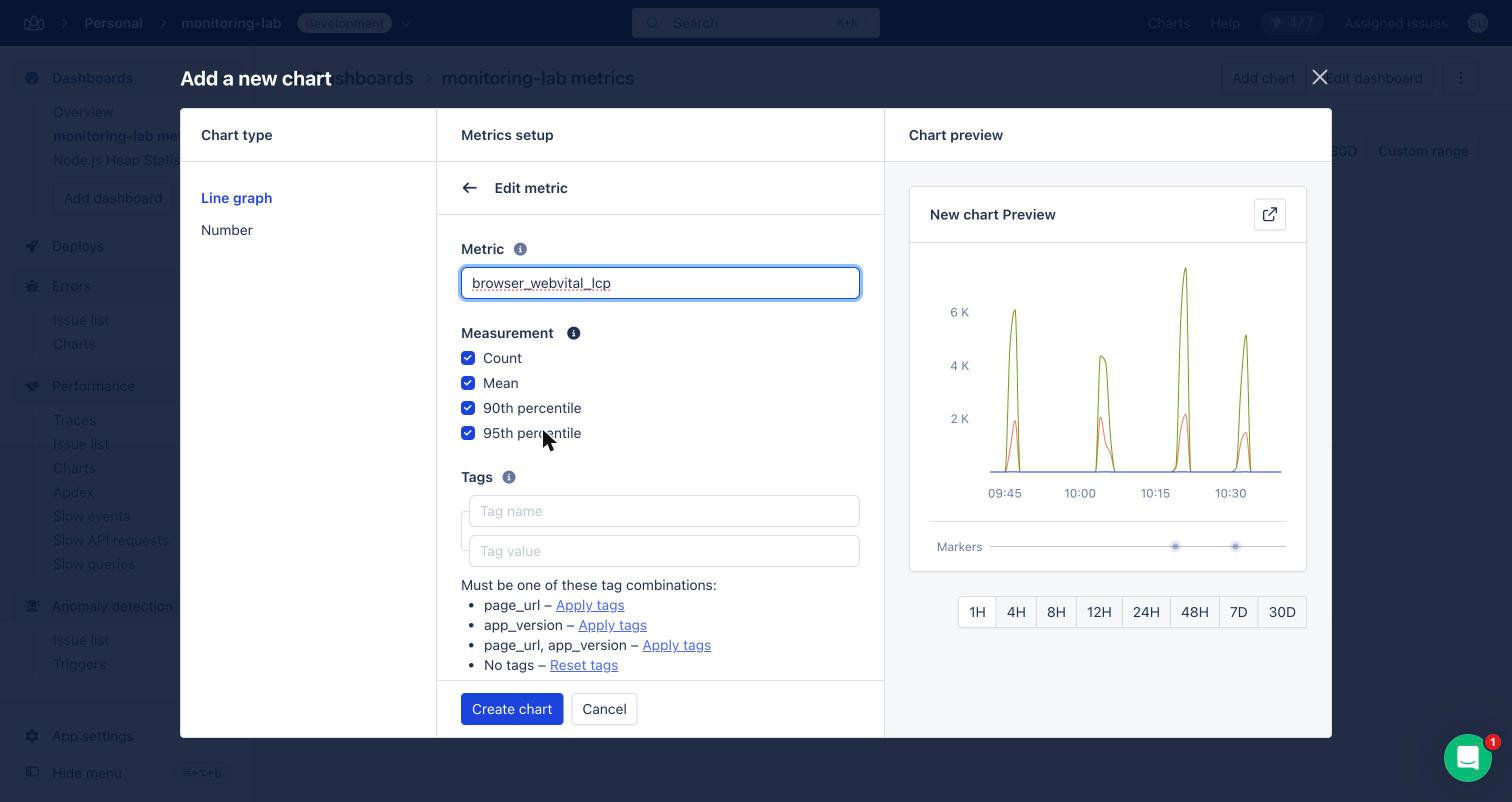Click the user avatar icon in the header
The height and width of the screenshot is (802, 1512).
[1478, 23]
